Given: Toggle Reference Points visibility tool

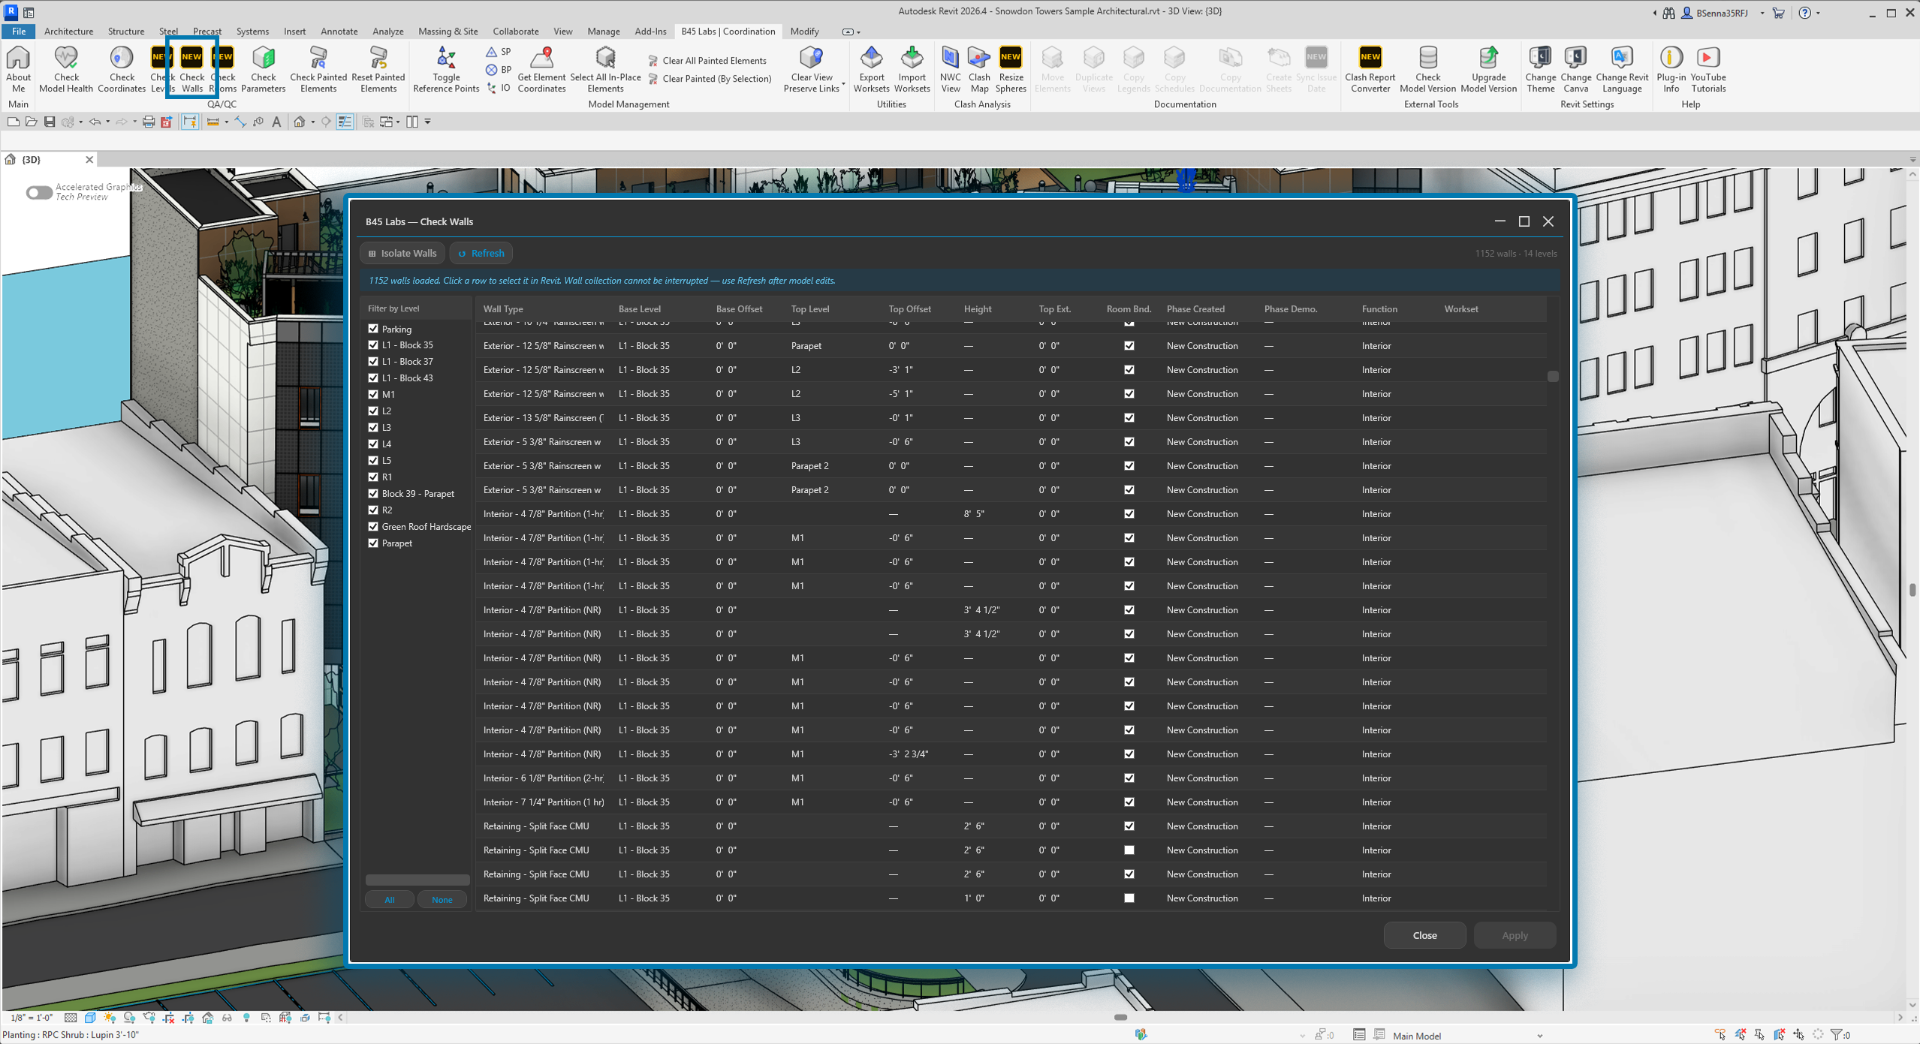Looking at the screenshot, I should [446, 69].
